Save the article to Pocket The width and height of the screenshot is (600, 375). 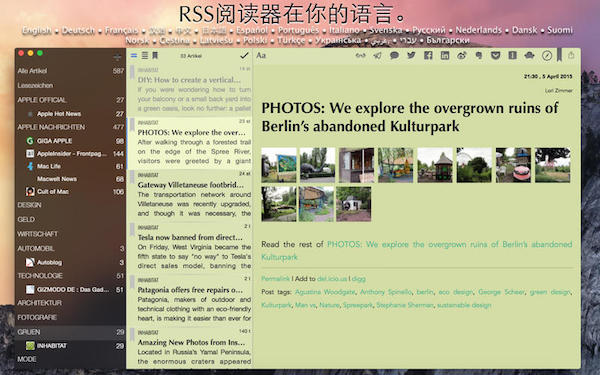tap(496, 55)
